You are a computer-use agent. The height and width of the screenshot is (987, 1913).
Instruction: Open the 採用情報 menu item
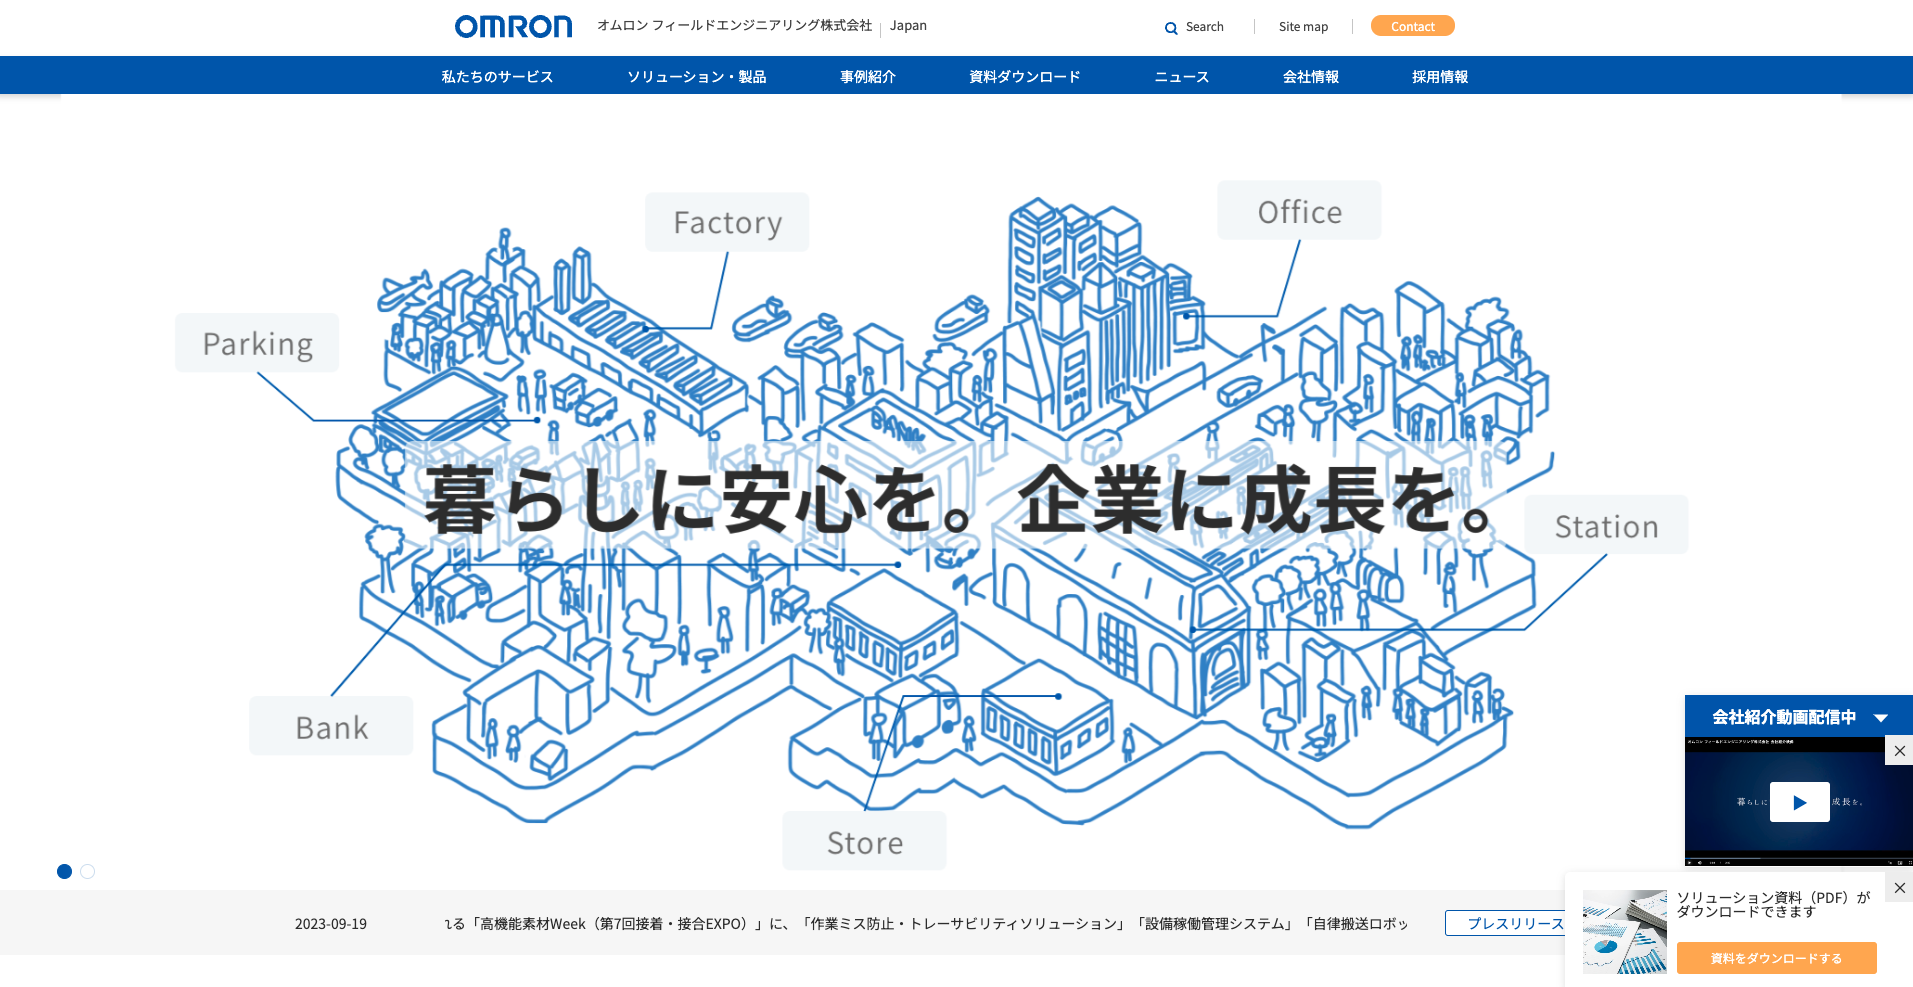coord(1439,75)
